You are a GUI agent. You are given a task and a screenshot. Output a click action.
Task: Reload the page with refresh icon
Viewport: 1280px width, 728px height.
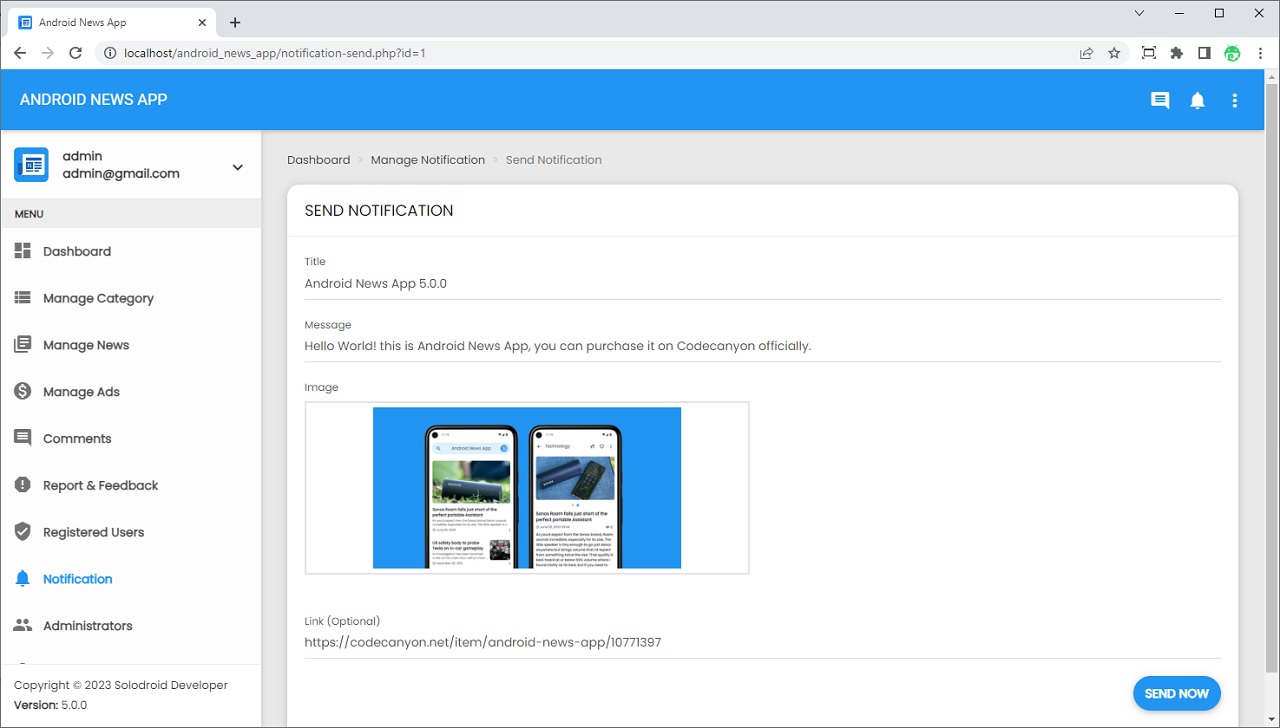point(75,53)
